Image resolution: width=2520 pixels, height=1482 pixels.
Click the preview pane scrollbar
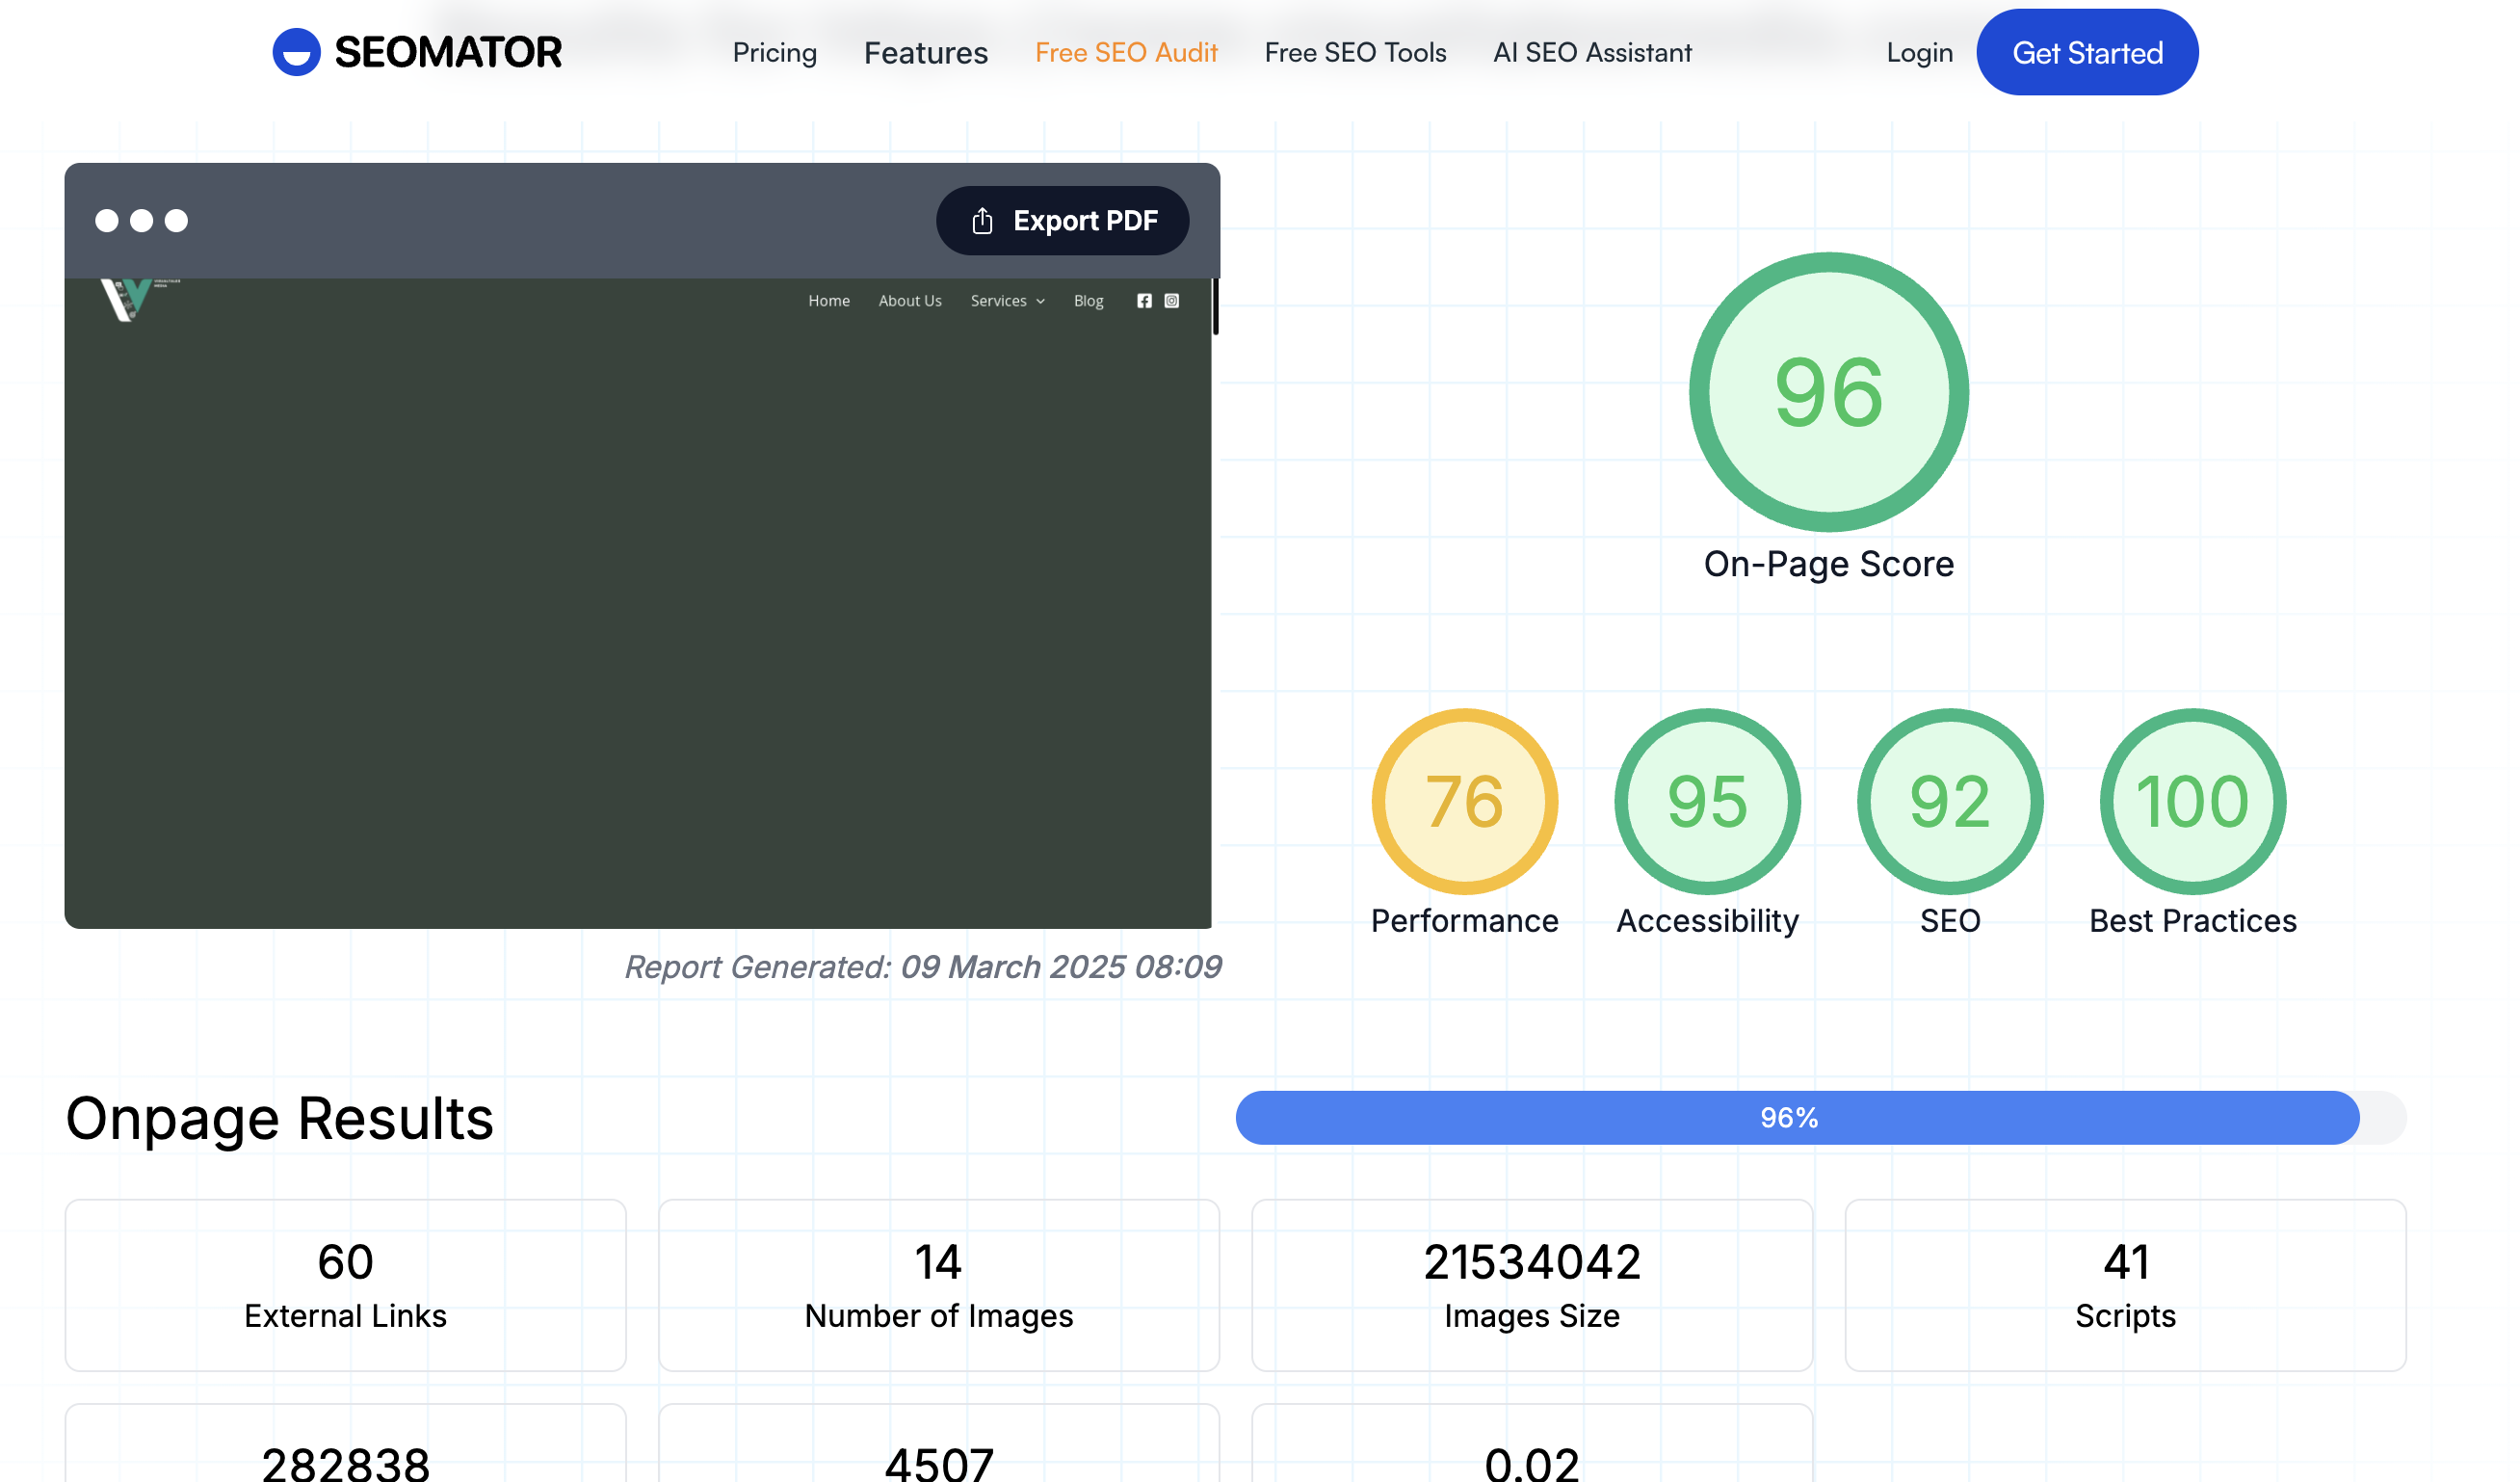click(x=1215, y=307)
